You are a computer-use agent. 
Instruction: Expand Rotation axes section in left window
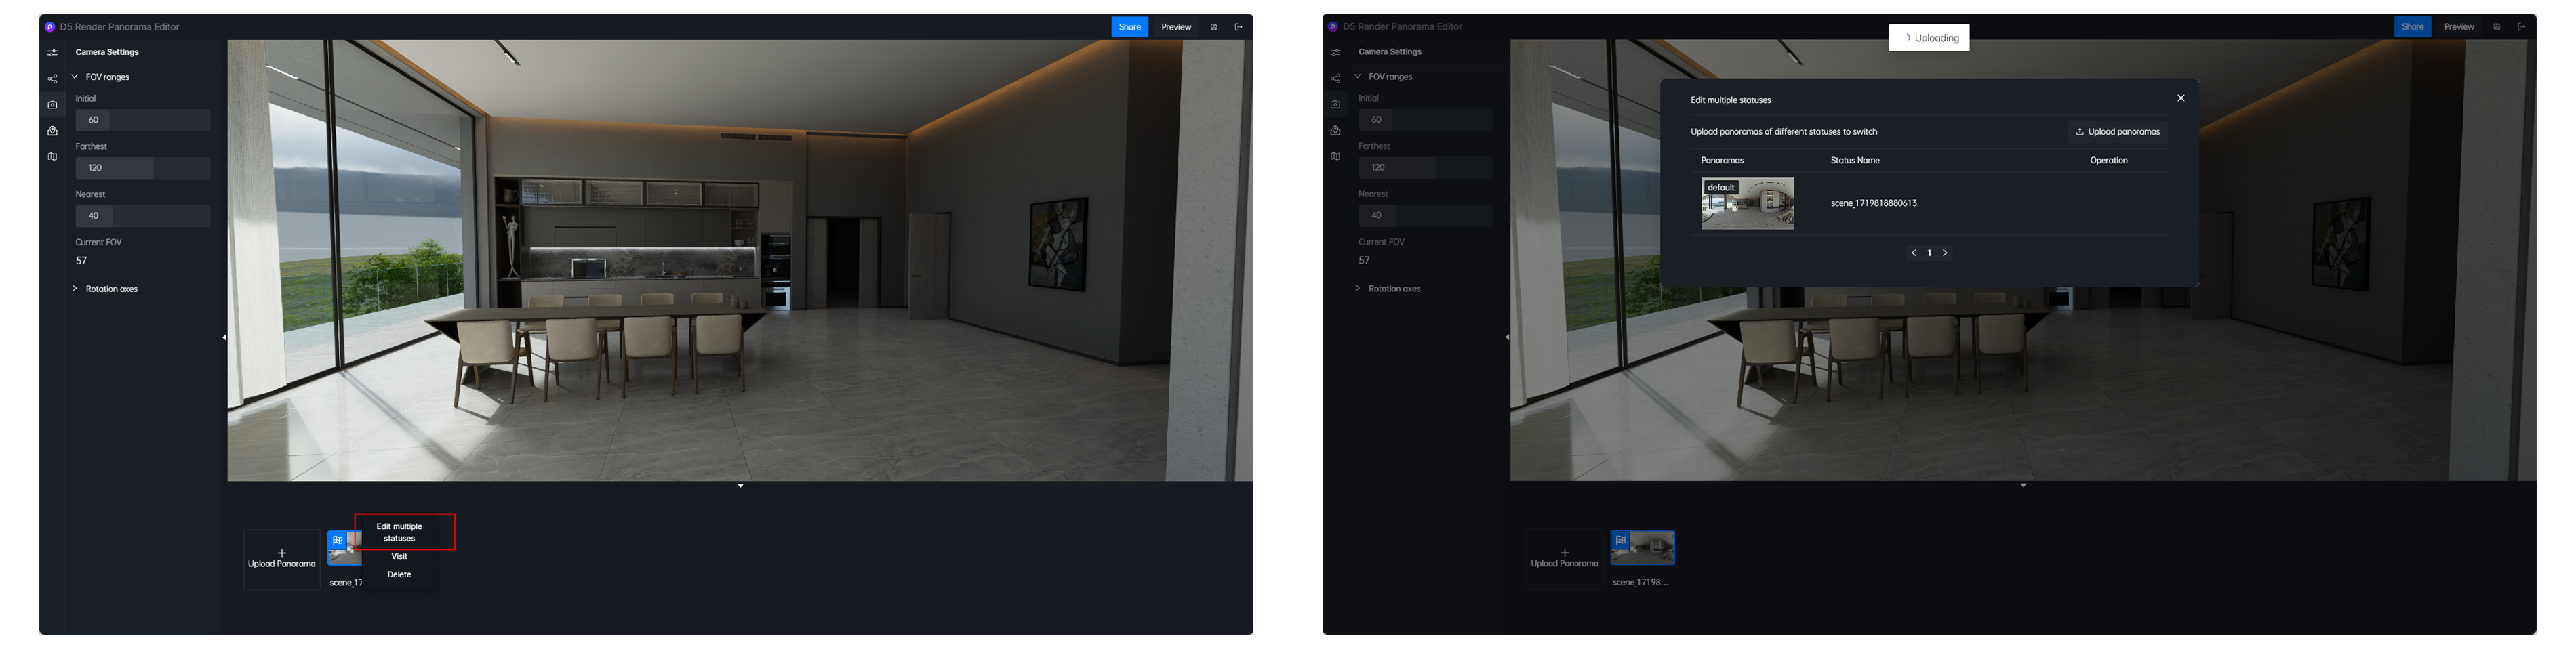74,288
